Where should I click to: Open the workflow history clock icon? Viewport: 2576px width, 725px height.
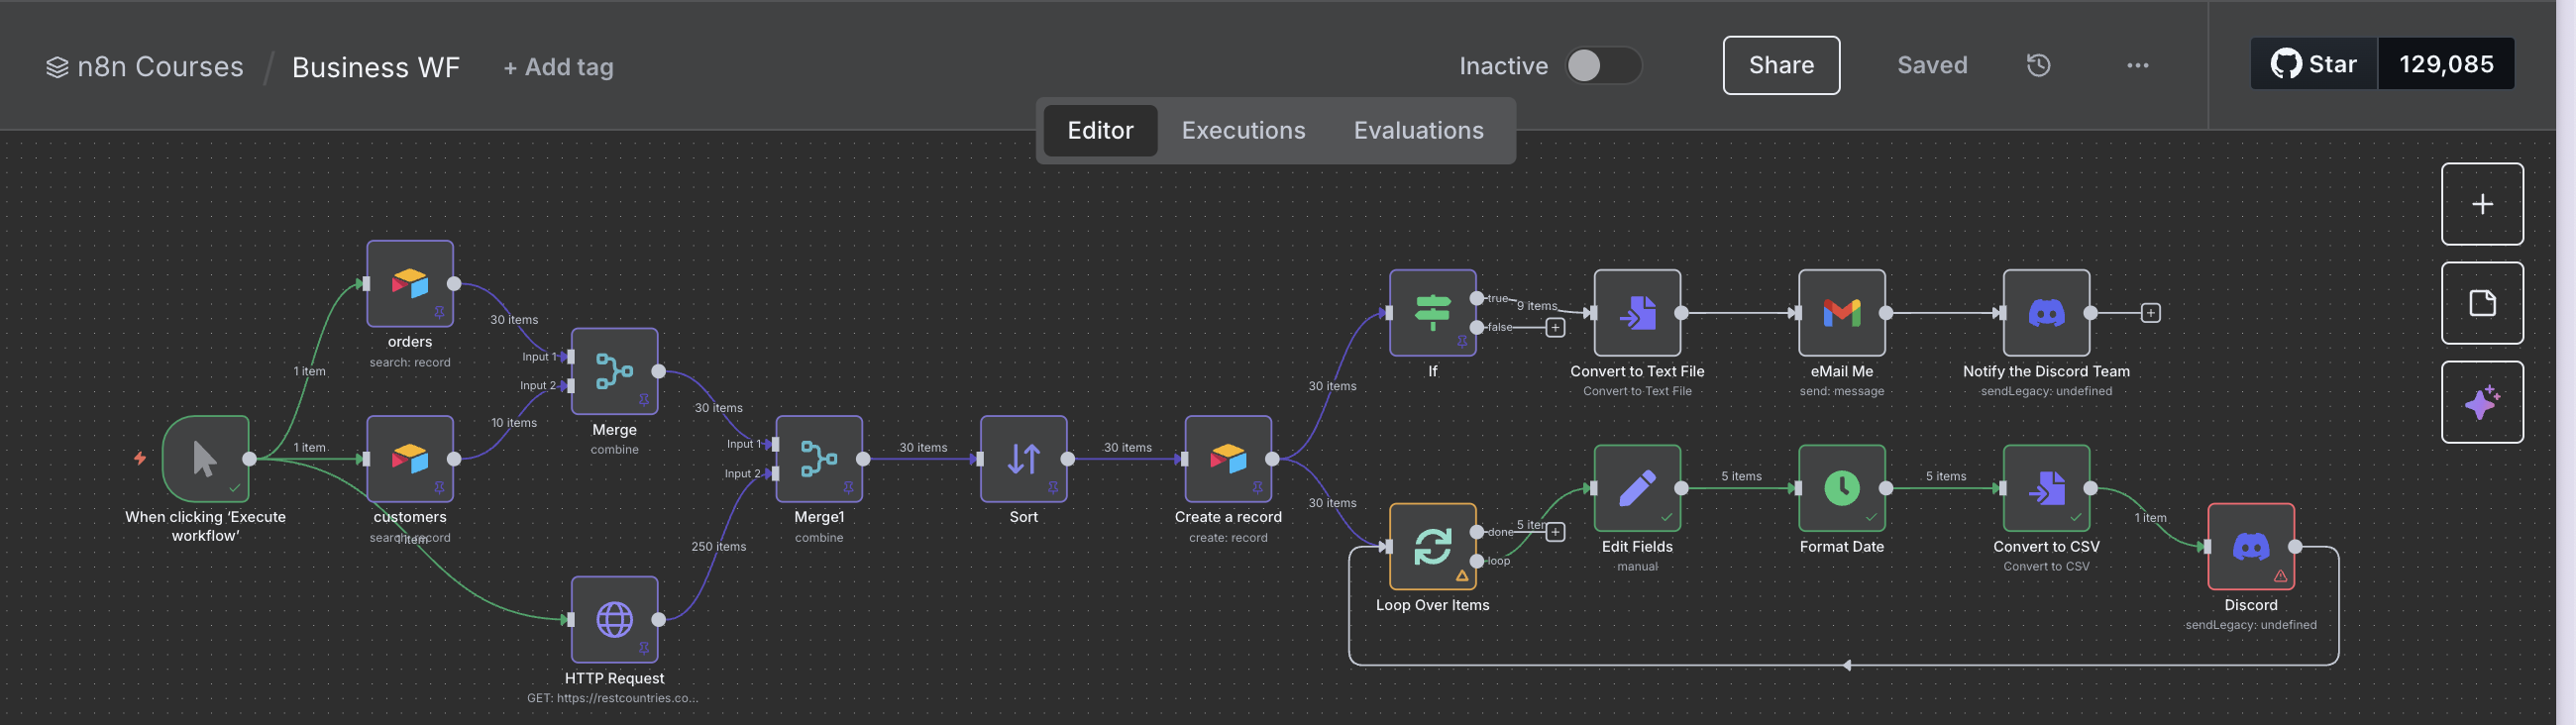(2038, 66)
